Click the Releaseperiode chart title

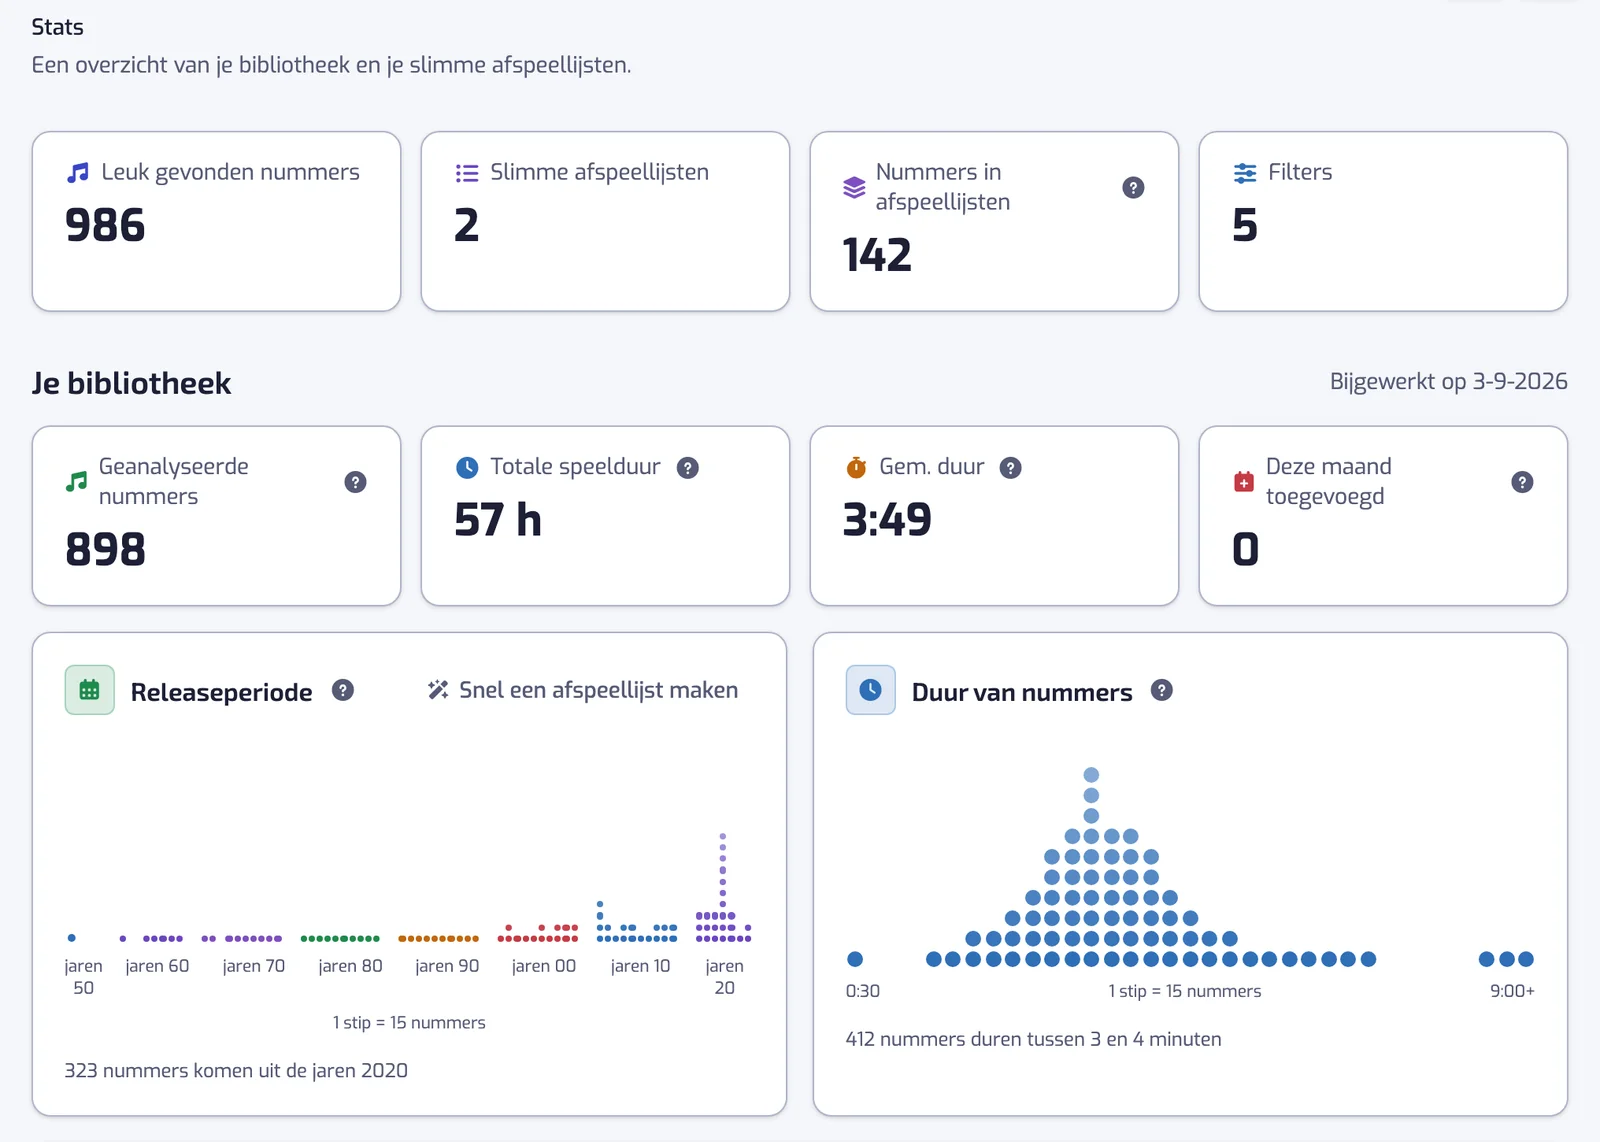(x=221, y=692)
